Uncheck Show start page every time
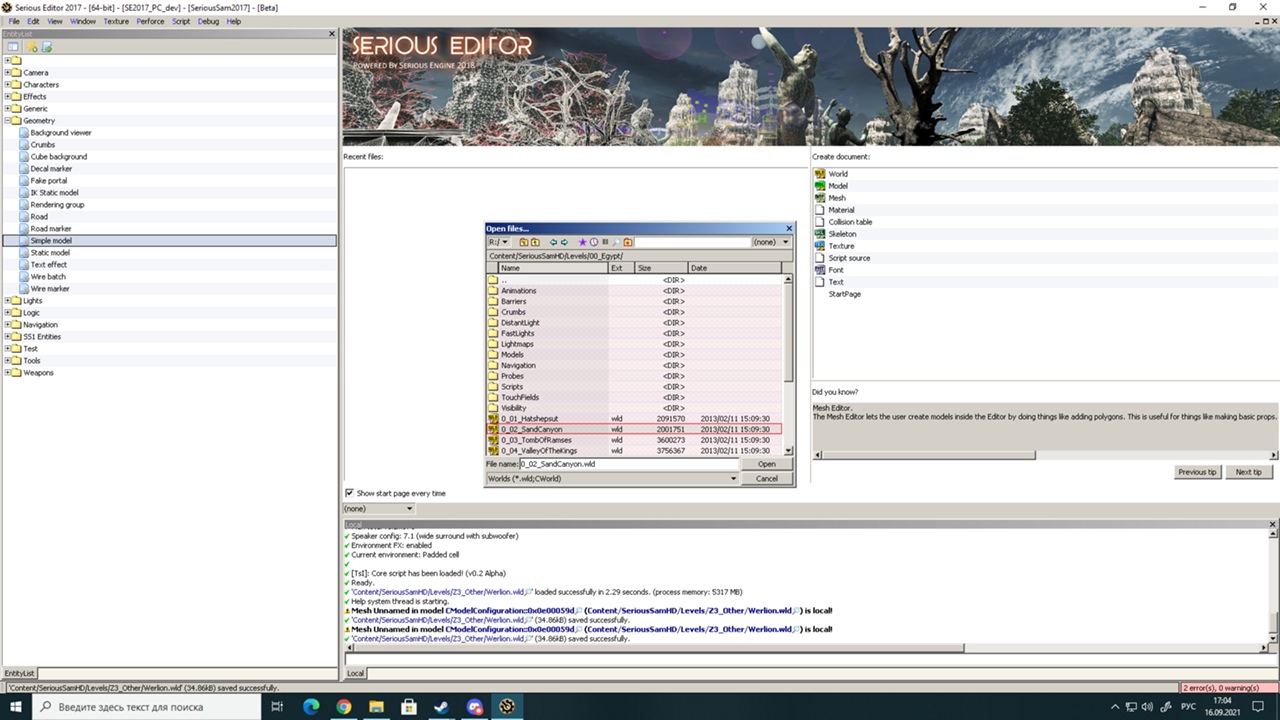This screenshot has width=1280, height=720. pyautogui.click(x=349, y=493)
